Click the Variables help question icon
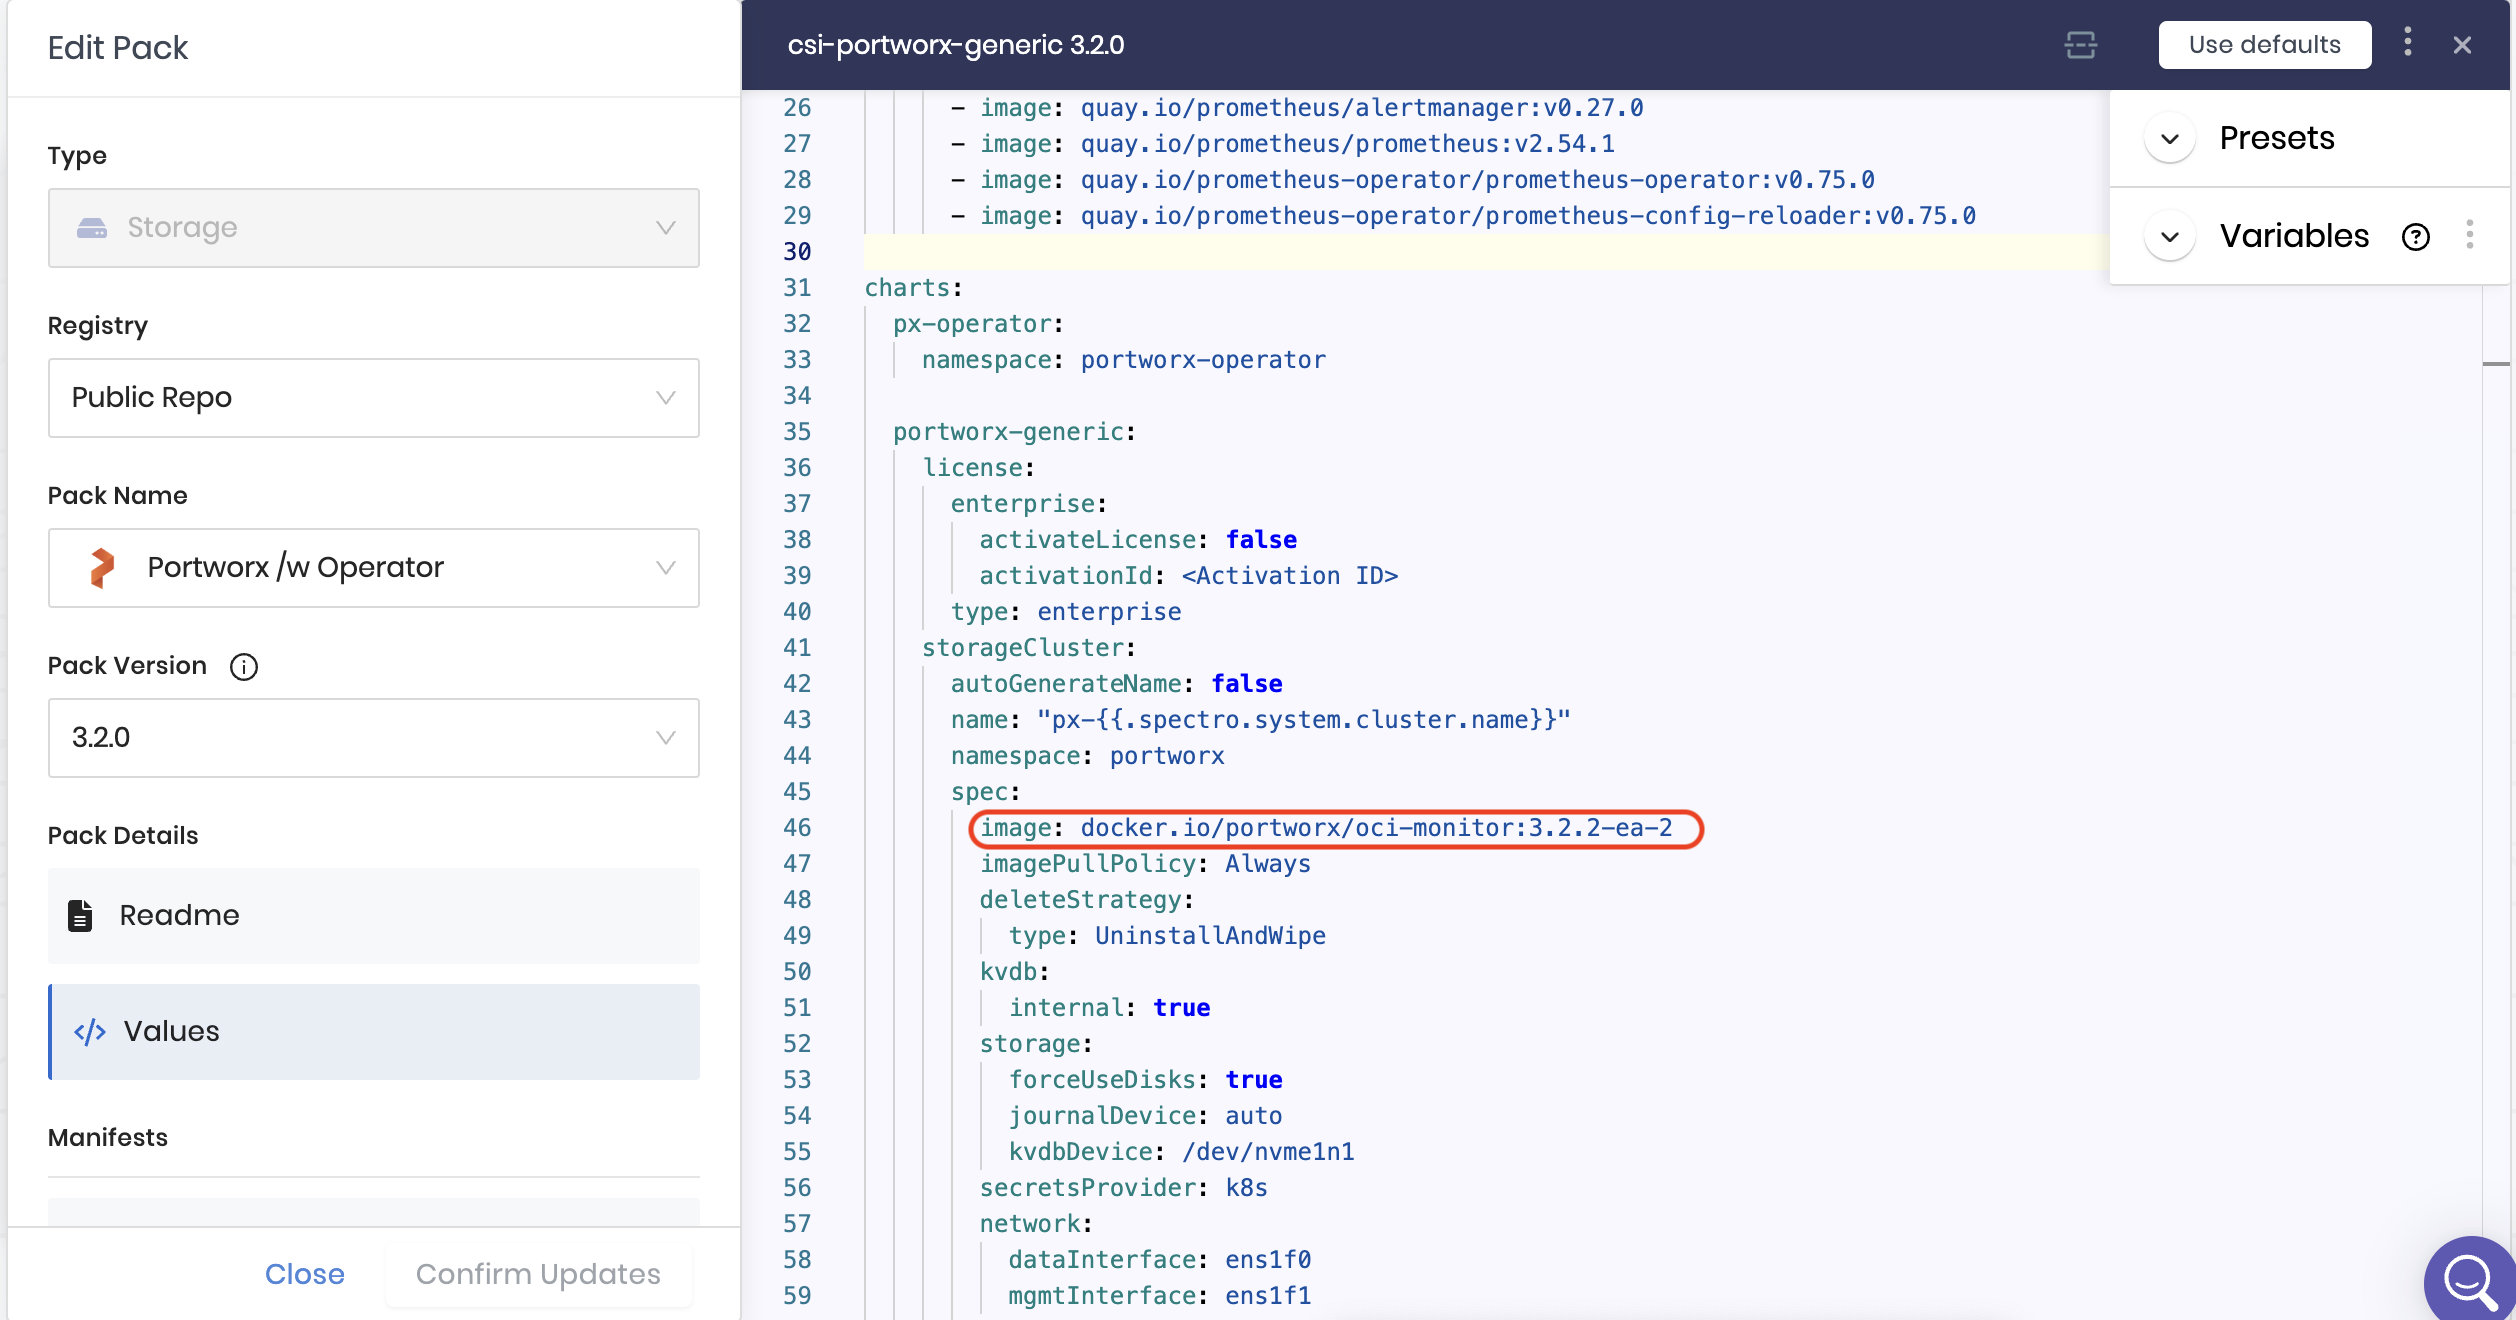The image size is (2516, 1320). pyautogui.click(x=2416, y=237)
